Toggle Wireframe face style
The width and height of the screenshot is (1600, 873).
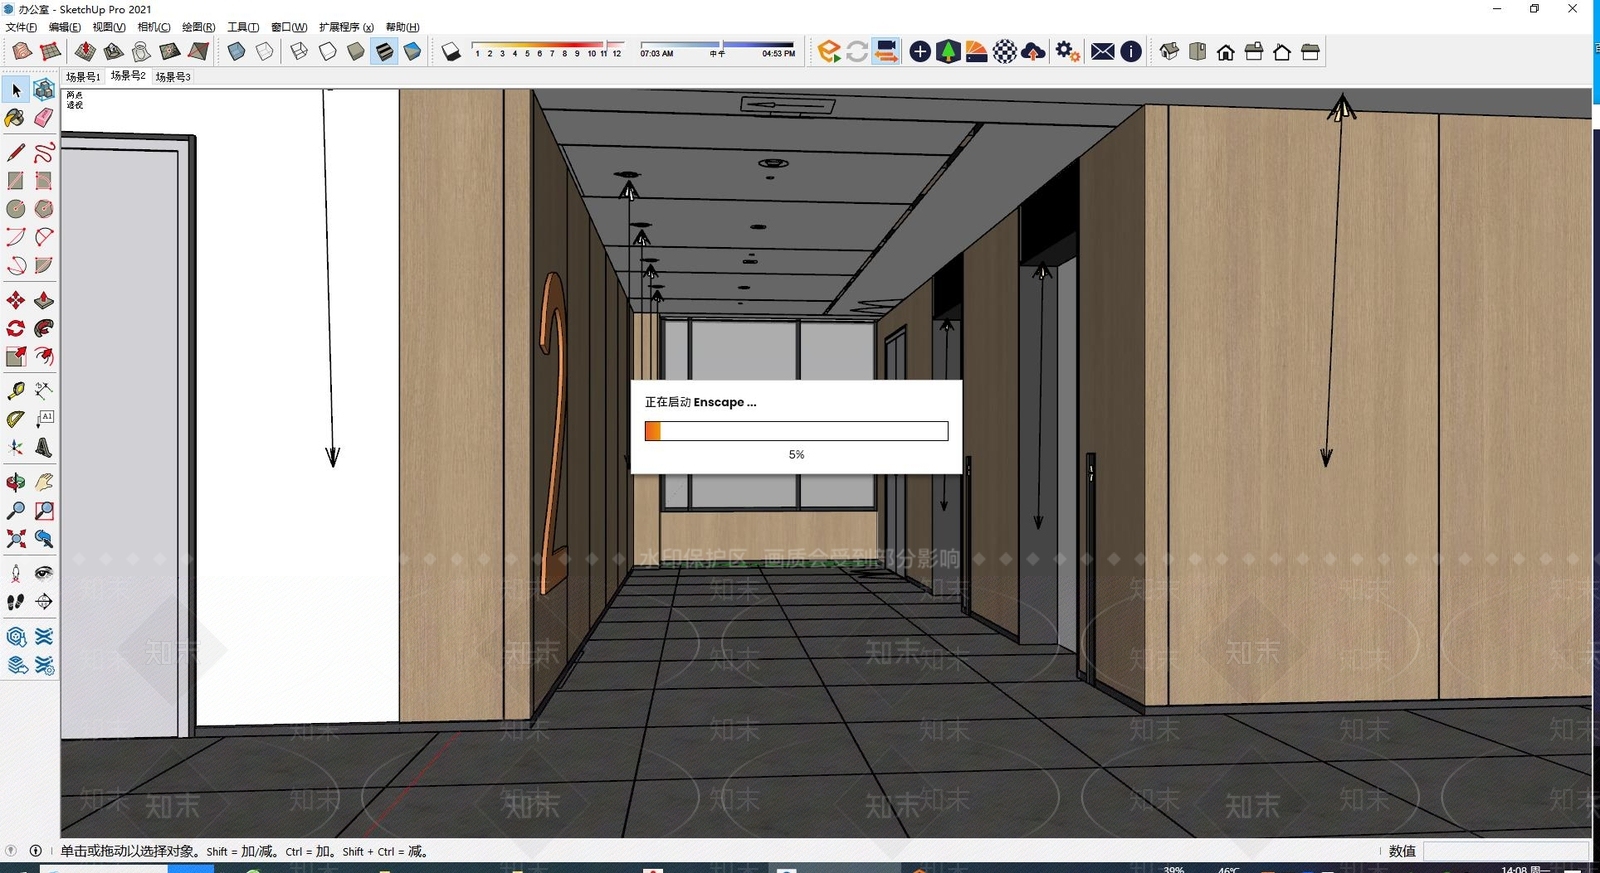[299, 51]
